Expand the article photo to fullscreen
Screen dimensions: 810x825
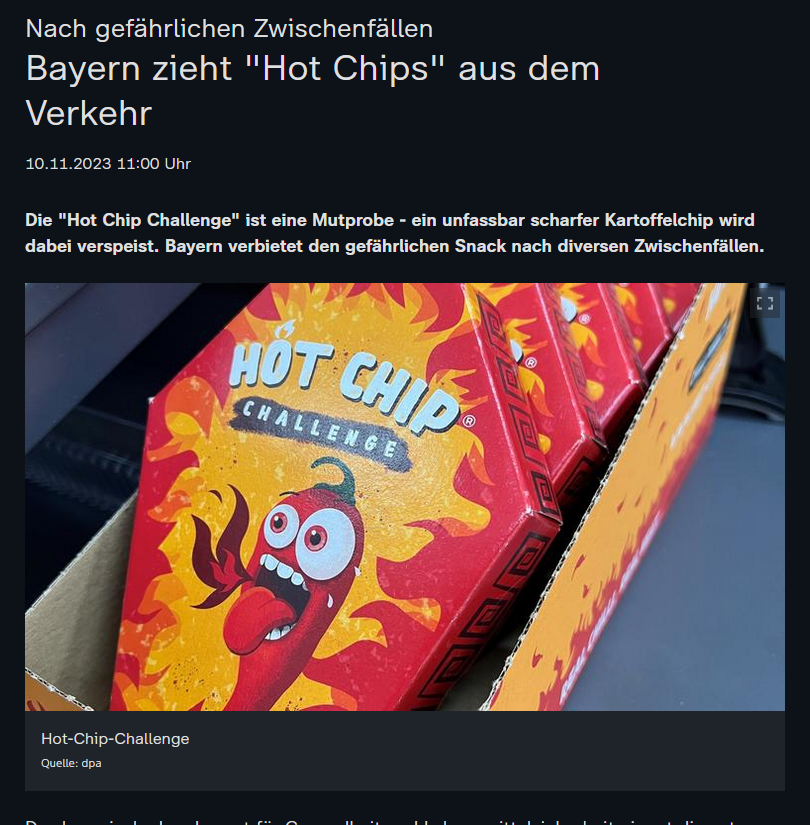pyautogui.click(x=765, y=303)
